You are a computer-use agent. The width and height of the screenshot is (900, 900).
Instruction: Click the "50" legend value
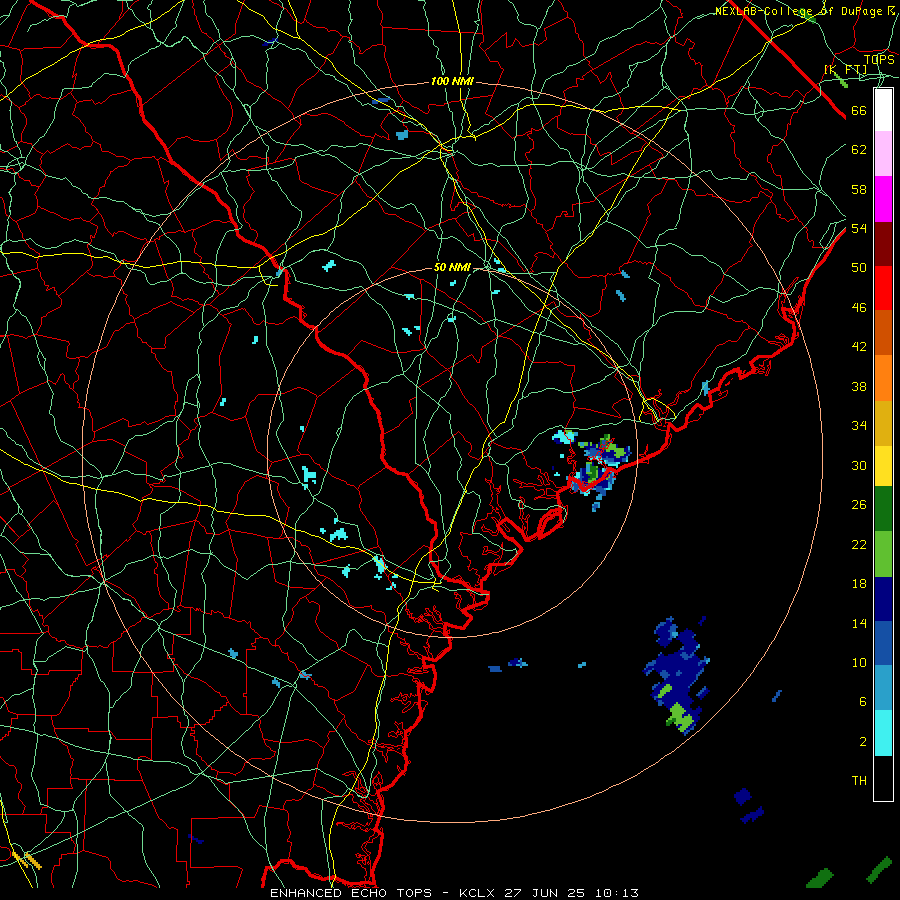tap(859, 267)
